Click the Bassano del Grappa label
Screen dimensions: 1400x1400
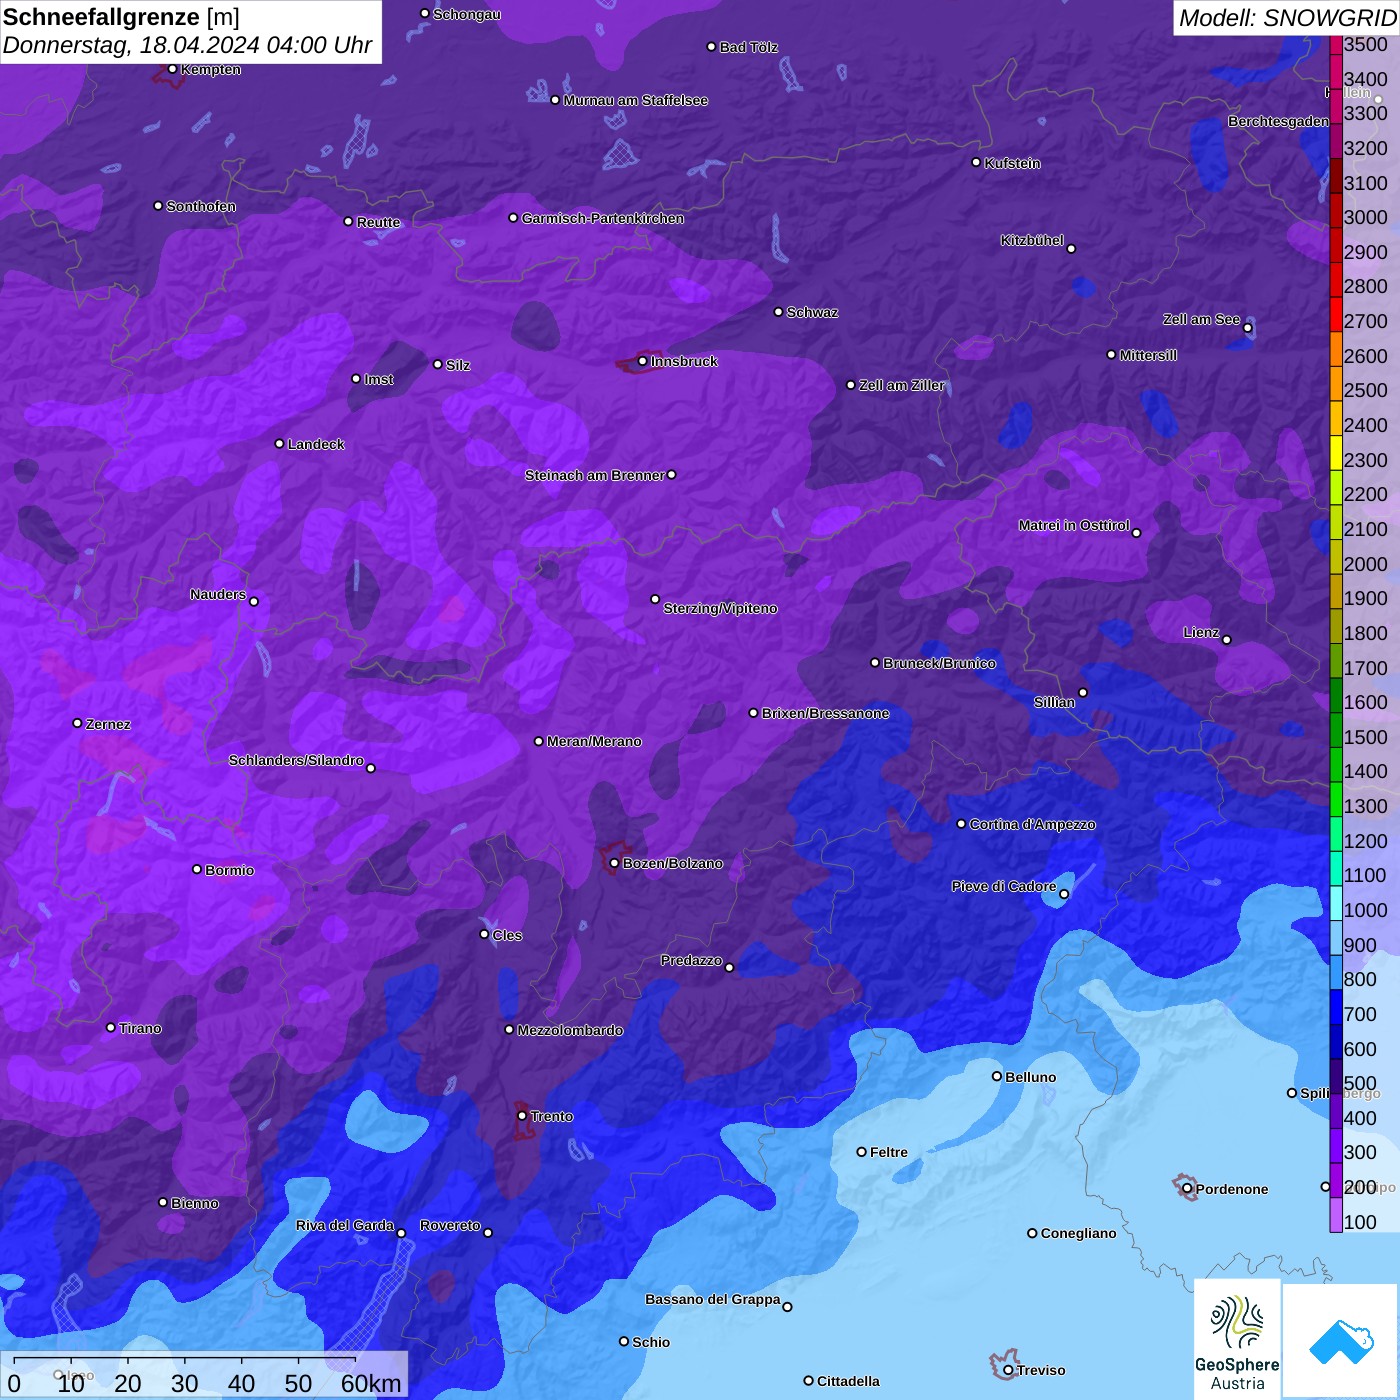tap(713, 1299)
